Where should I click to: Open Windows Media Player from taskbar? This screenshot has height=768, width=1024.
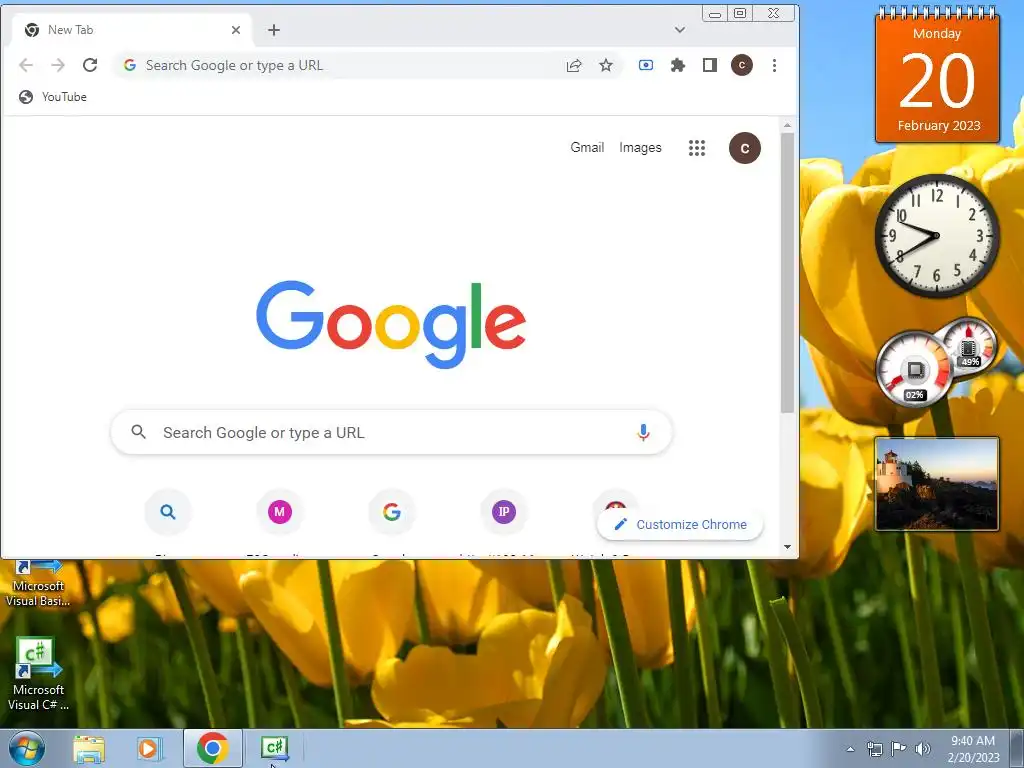point(150,748)
